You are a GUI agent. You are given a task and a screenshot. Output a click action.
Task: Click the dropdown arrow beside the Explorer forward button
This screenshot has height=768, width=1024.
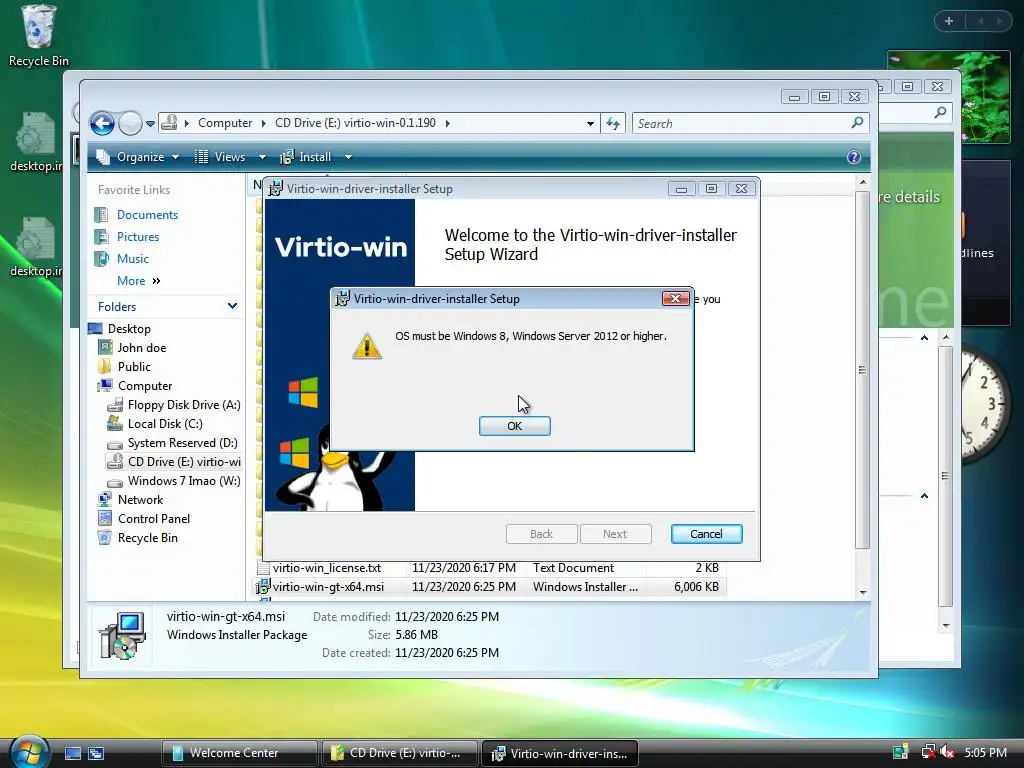(x=150, y=123)
